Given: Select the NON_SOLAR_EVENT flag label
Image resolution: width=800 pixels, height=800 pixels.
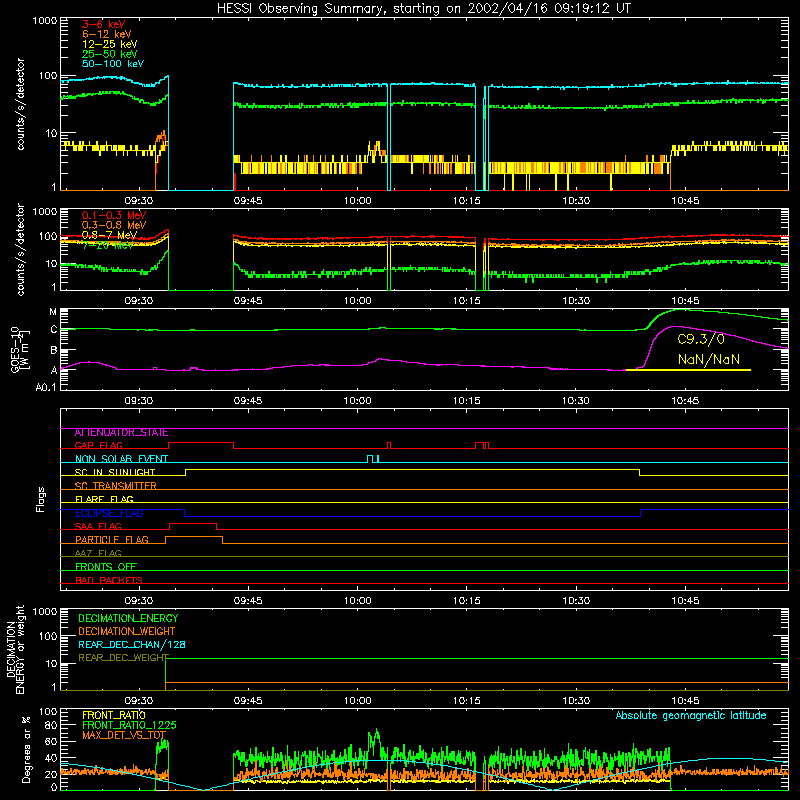Looking at the screenshot, I should (121, 459).
